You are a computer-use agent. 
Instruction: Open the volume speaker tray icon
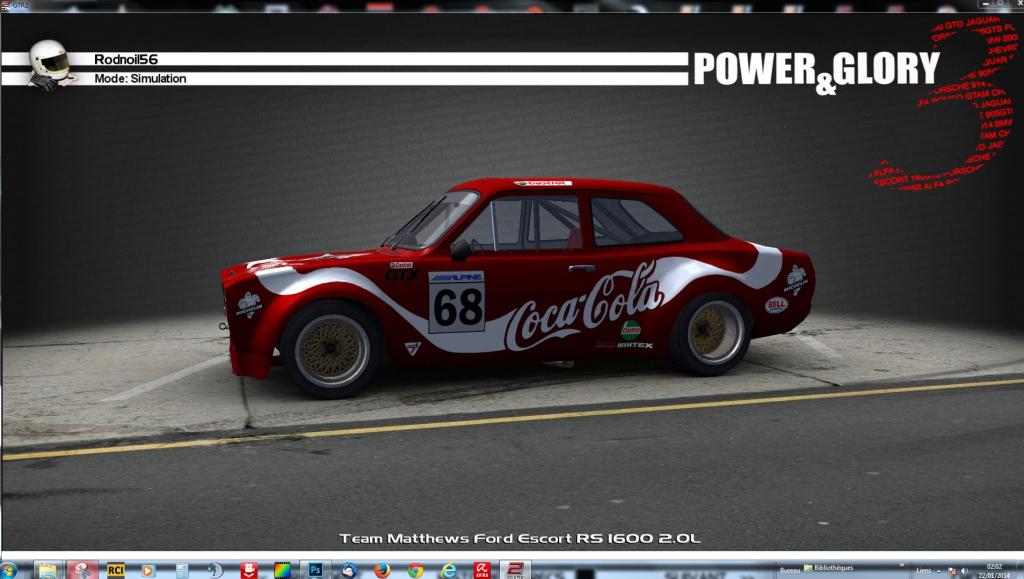coord(965,571)
